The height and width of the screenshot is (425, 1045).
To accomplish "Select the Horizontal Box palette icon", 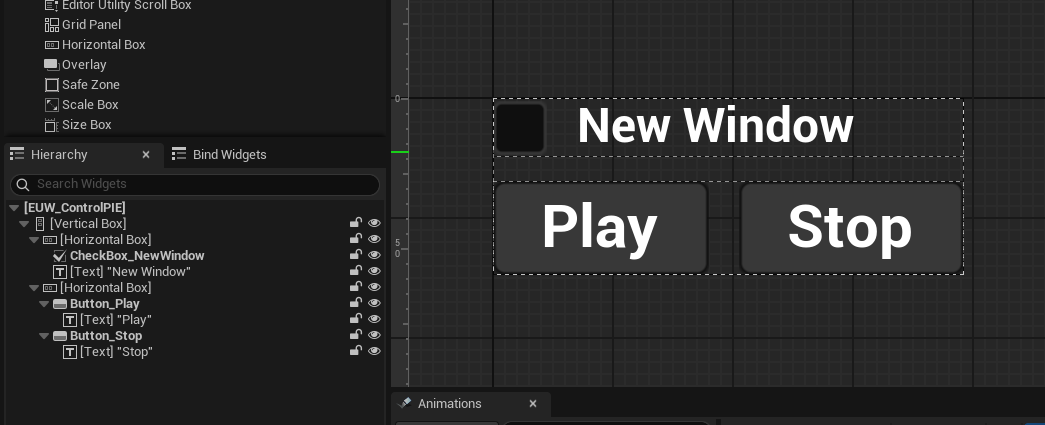I will pyautogui.click(x=51, y=45).
